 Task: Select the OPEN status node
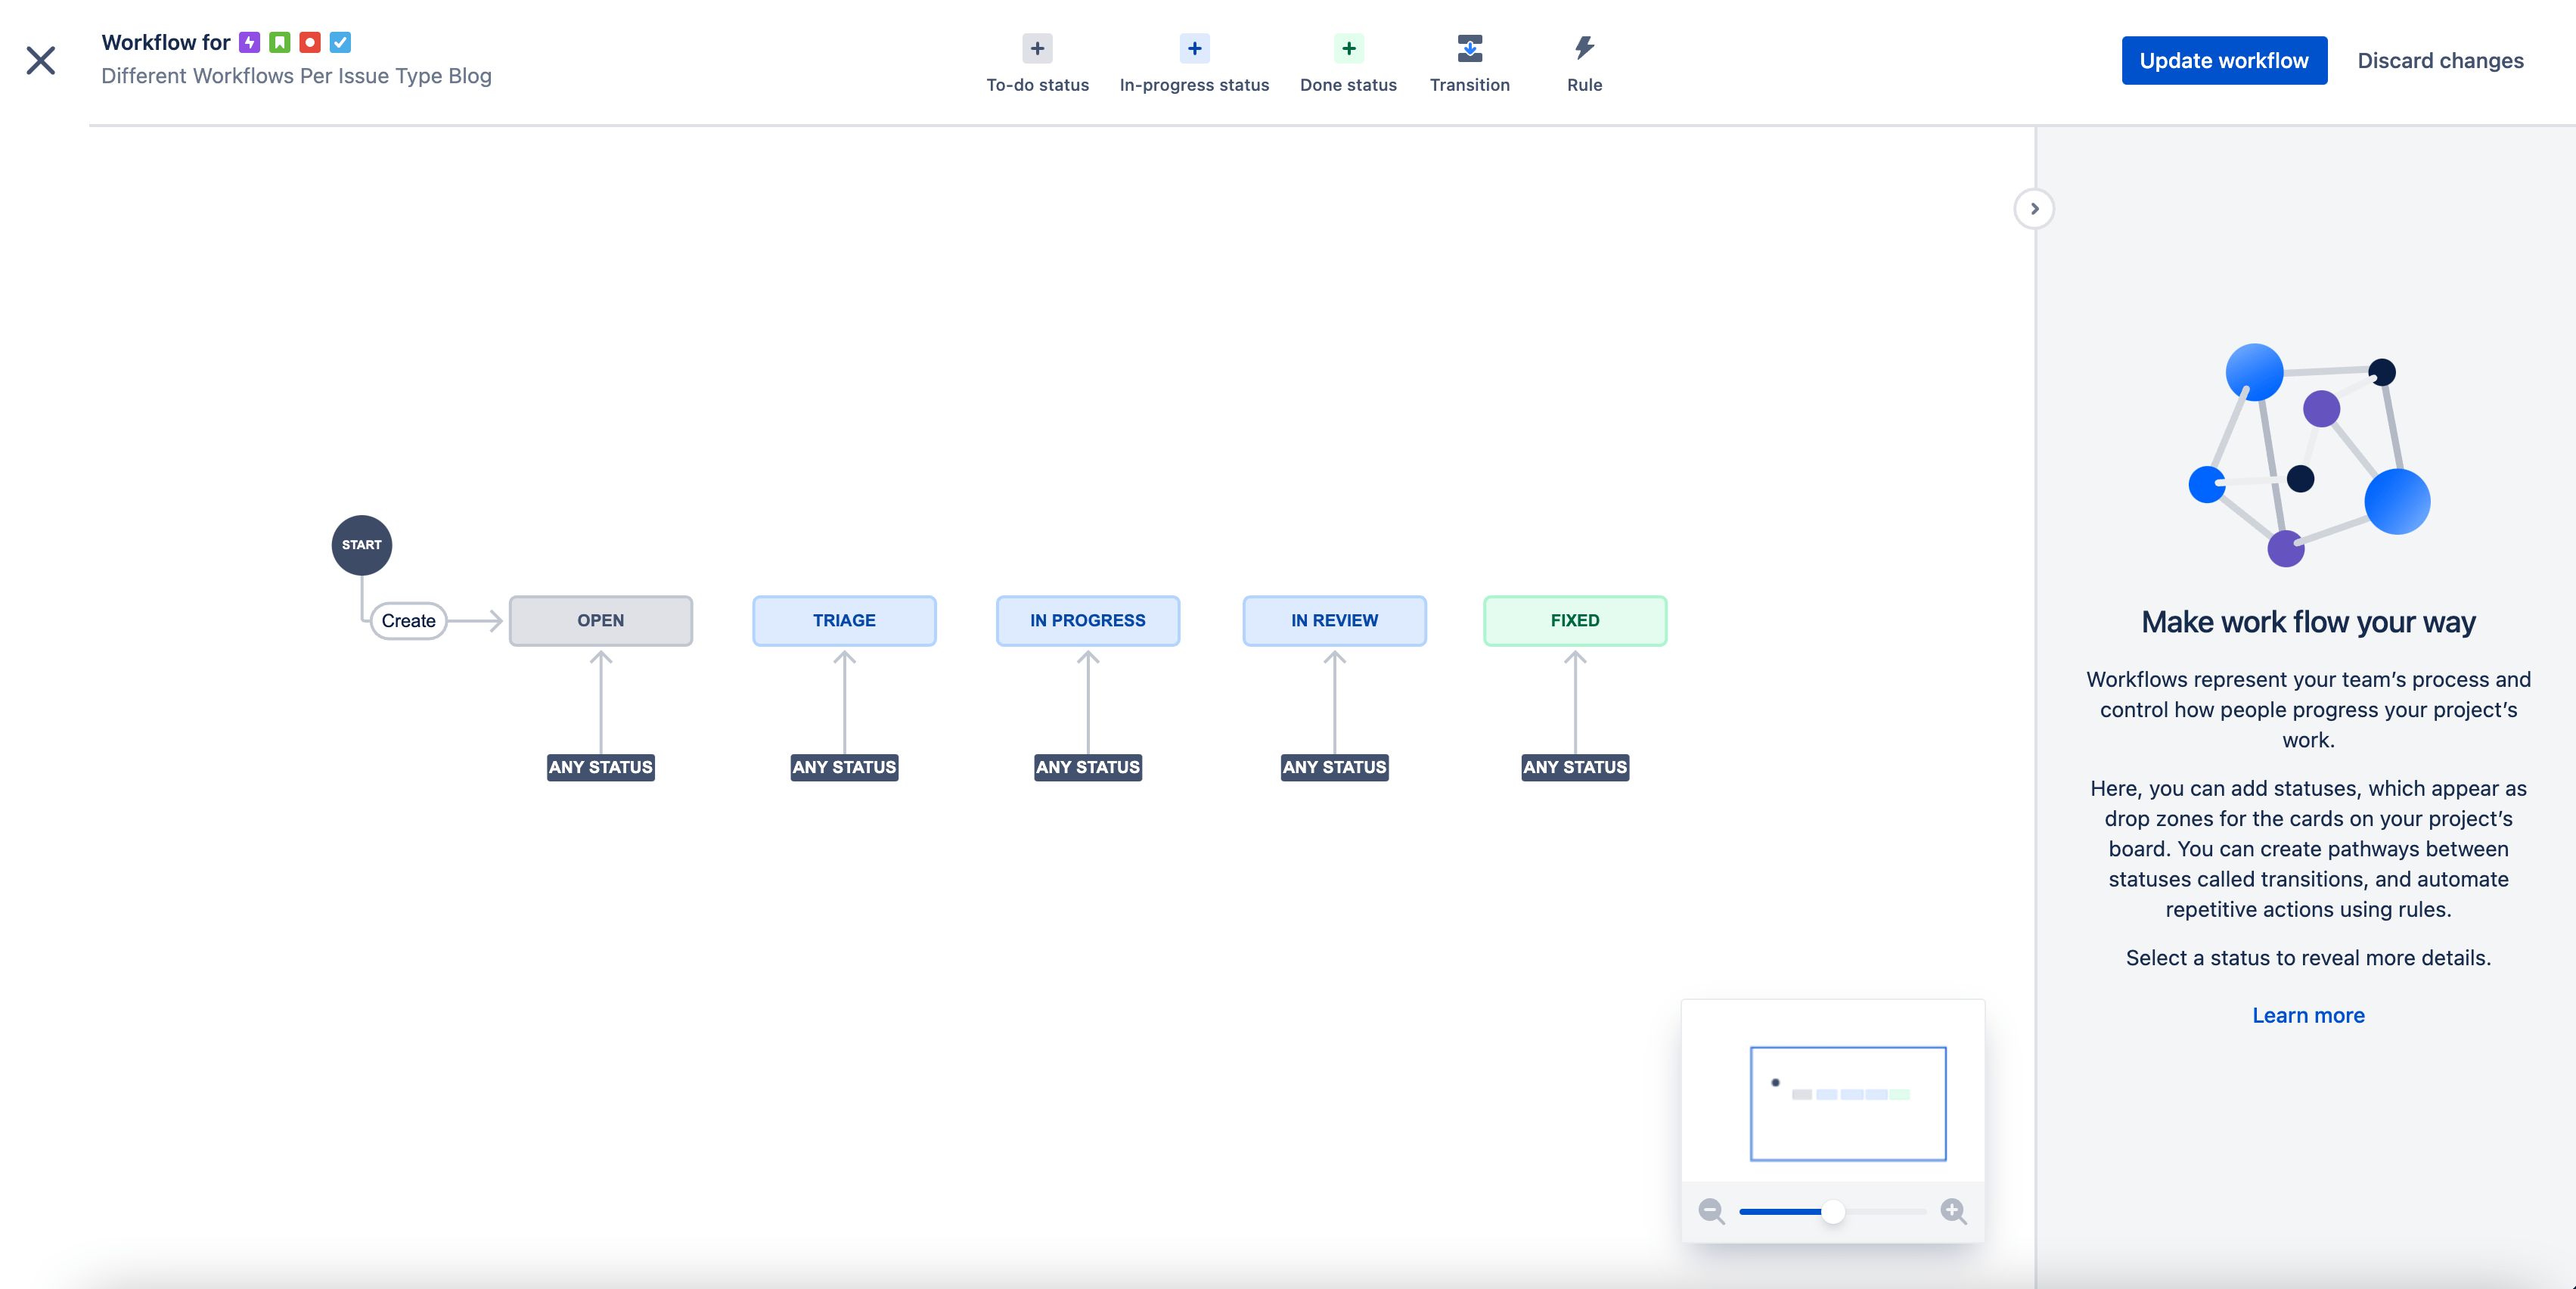(x=600, y=621)
